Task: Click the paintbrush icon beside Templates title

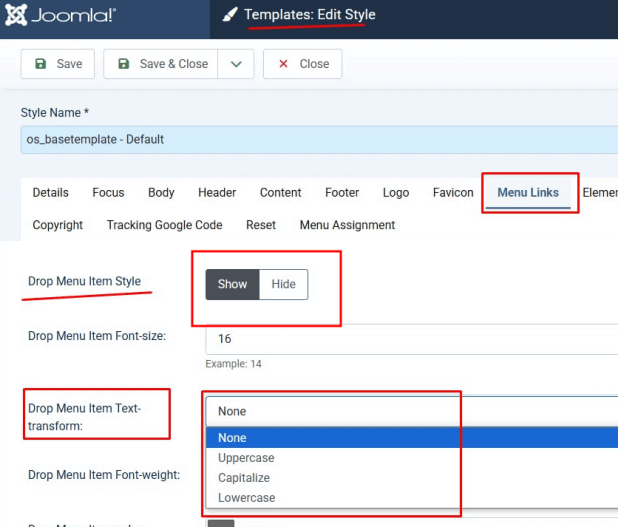Action: pos(230,15)
